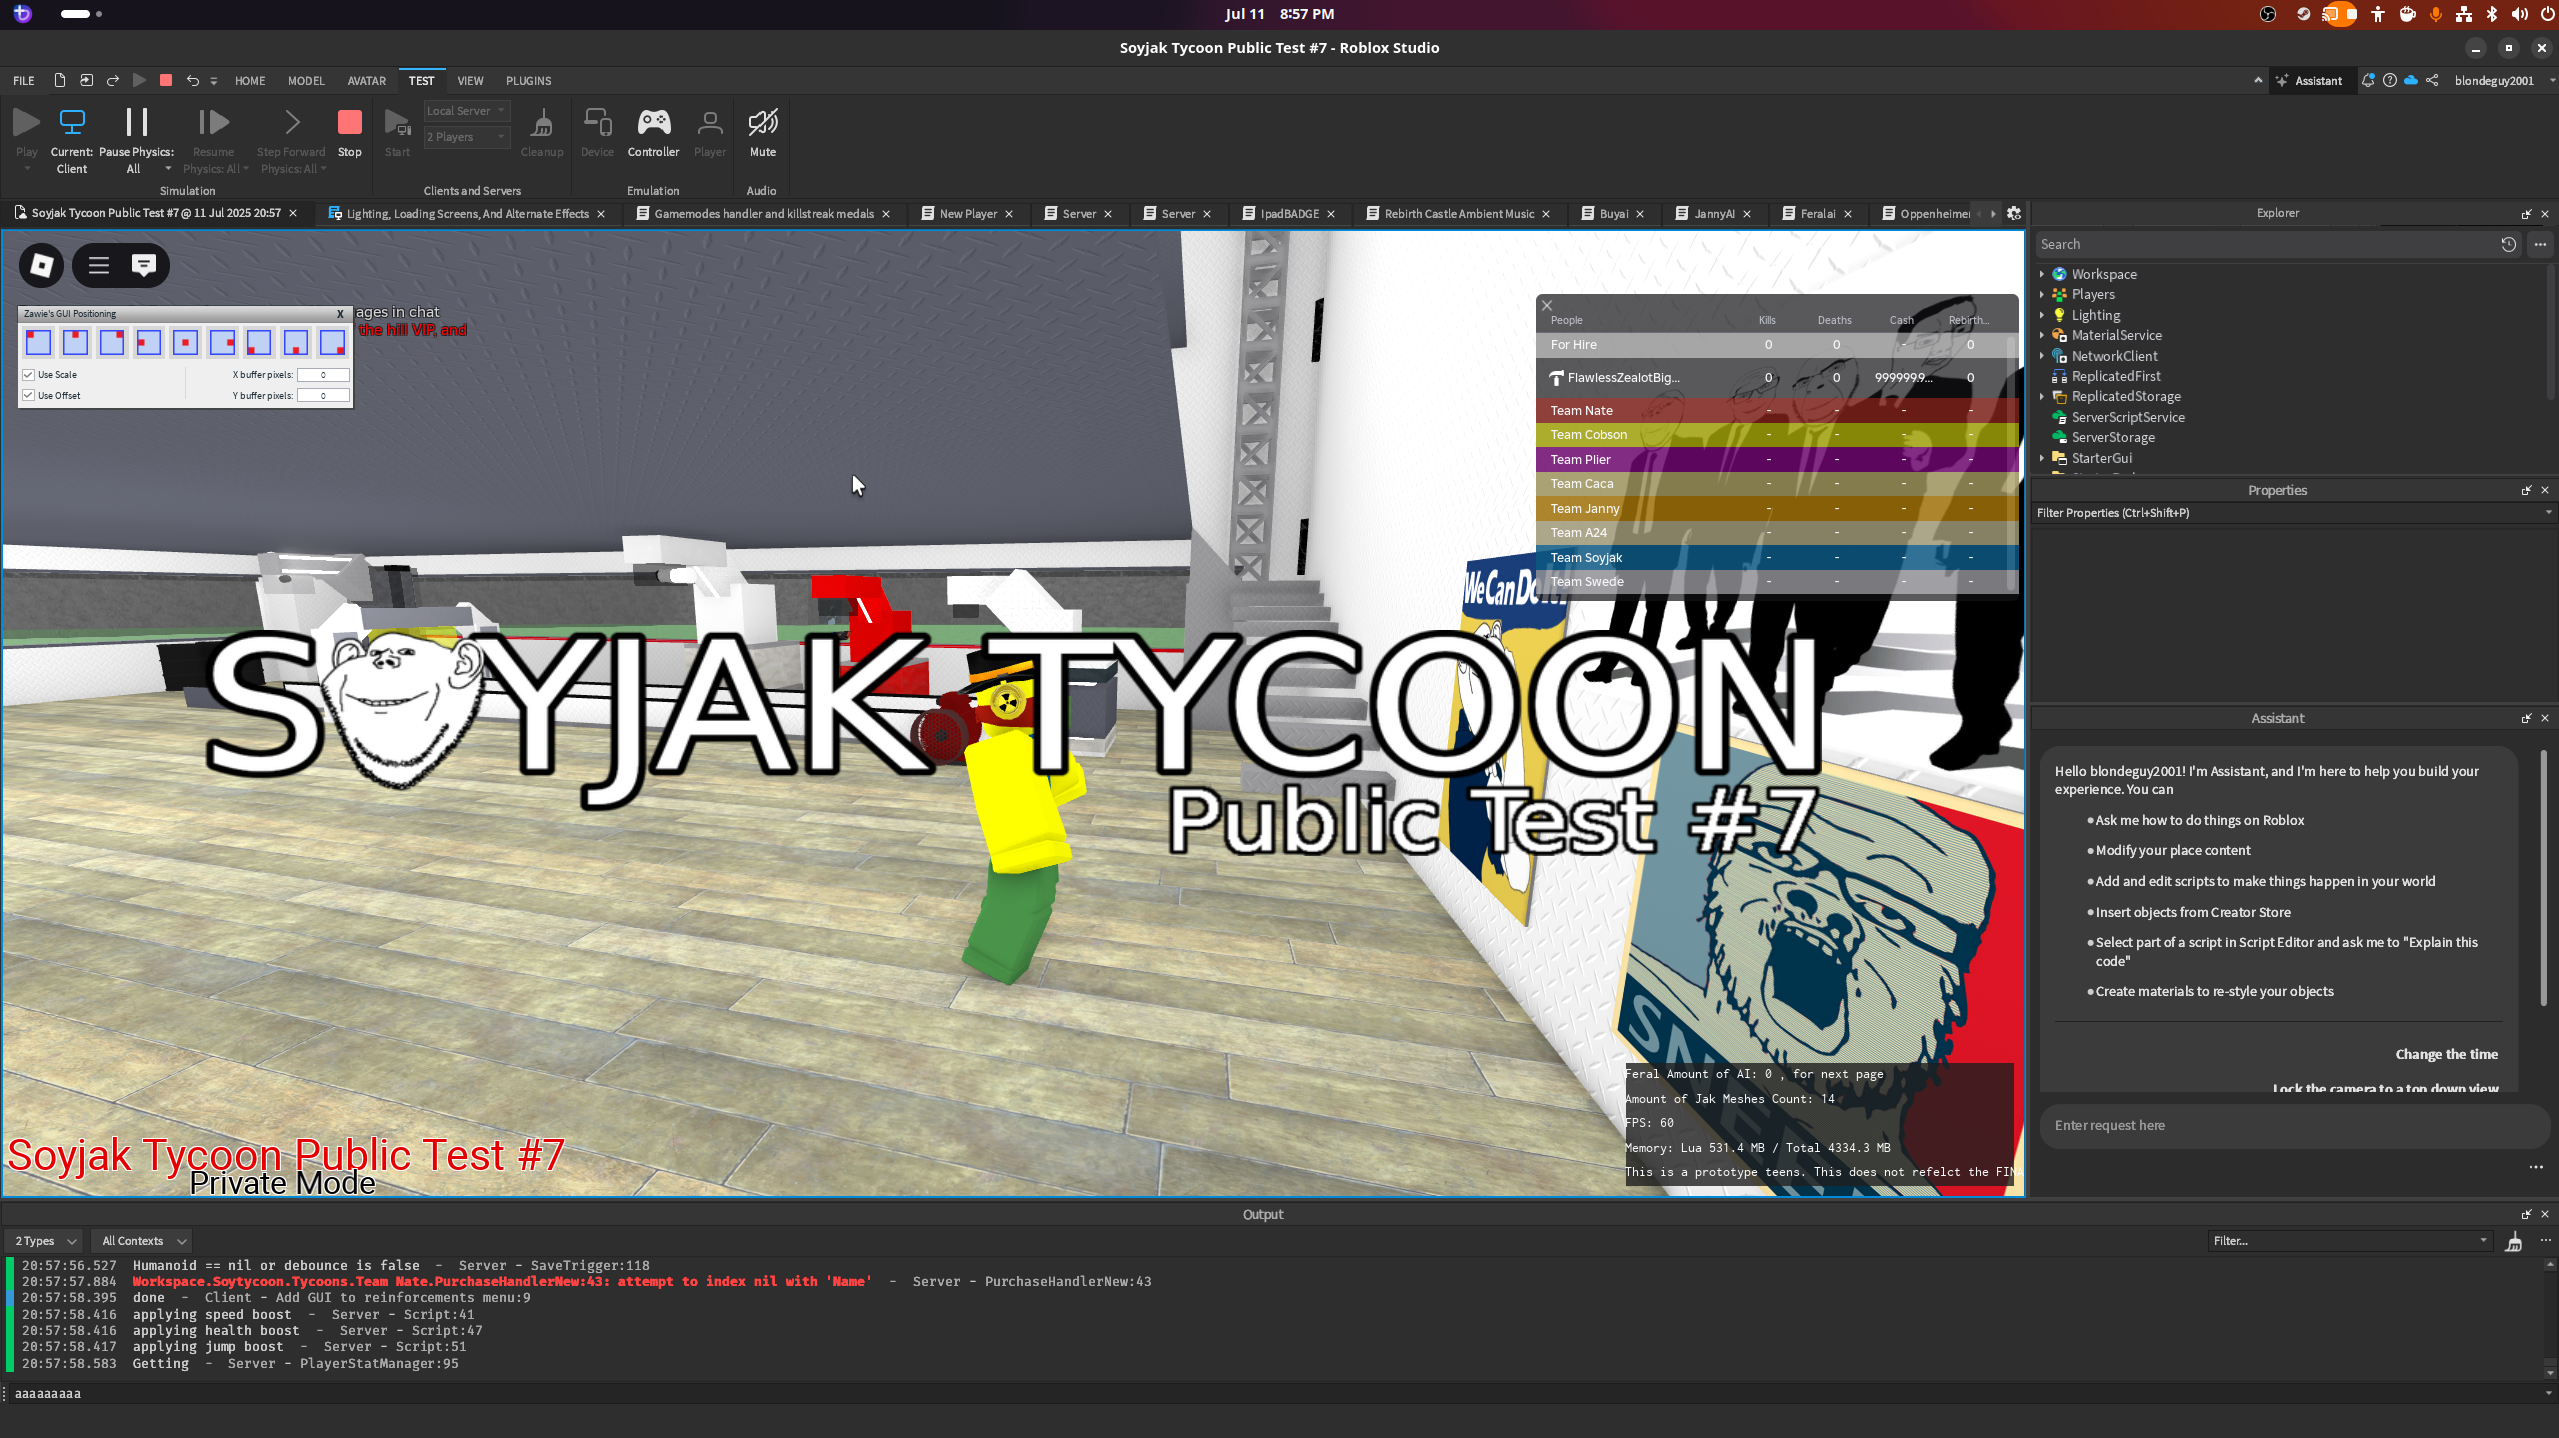Viewport: 2559px width, 1438px height.
Task: Click the Stop simulation button in the Test ribbon
Action: pyautogui.click(x=349, y=132)
